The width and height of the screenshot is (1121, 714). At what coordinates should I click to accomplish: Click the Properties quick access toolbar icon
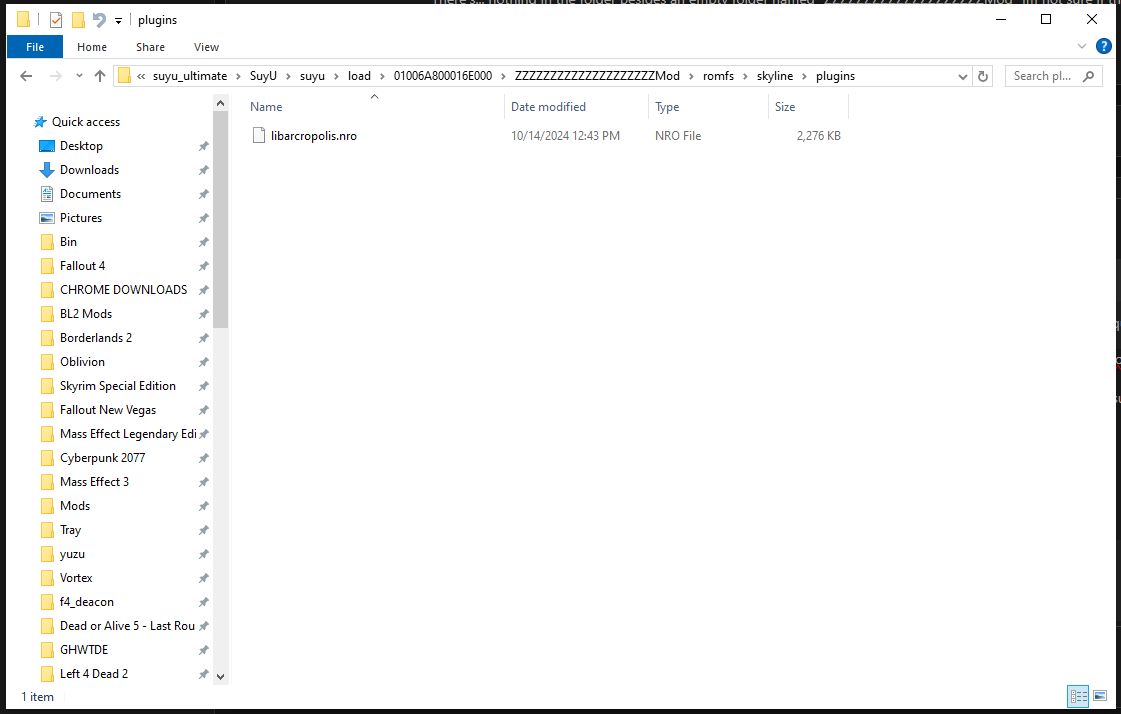(56, 20)
